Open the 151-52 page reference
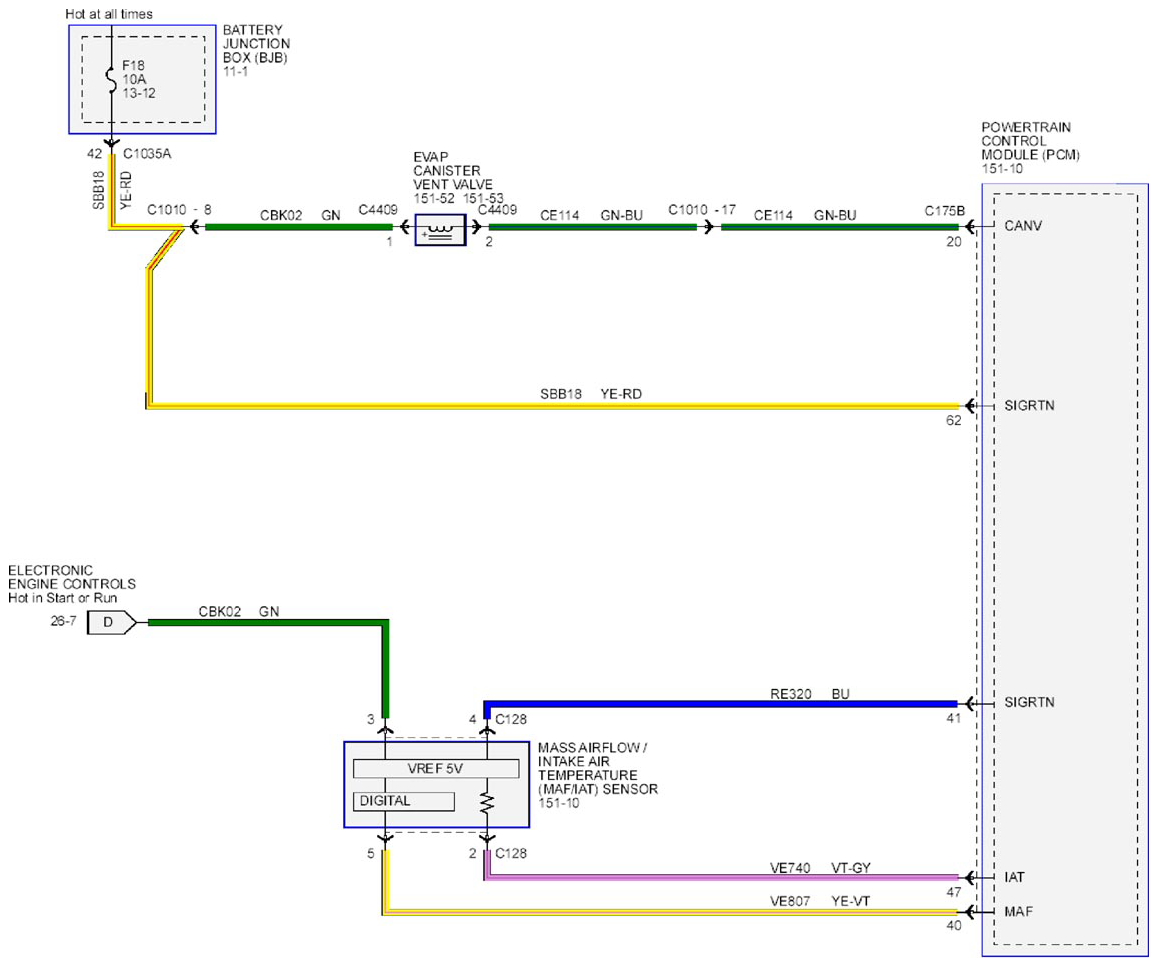 (434, 199)
